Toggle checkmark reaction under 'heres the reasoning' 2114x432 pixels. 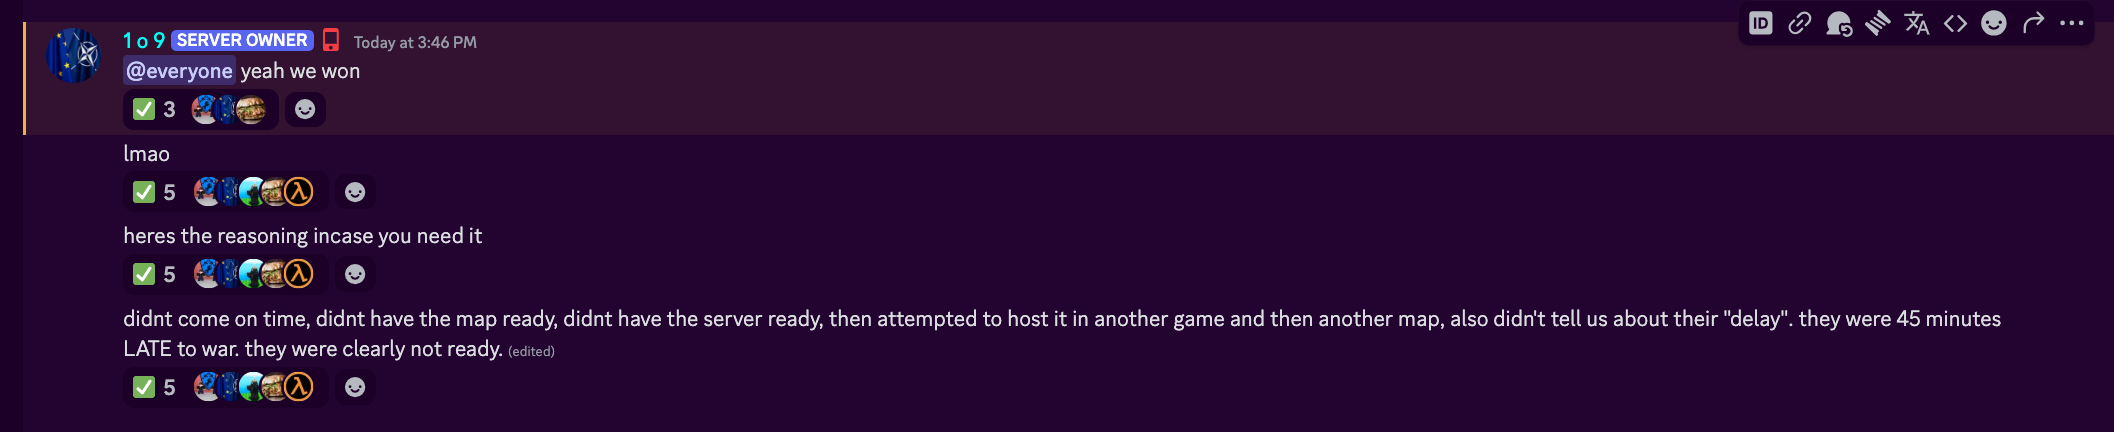225,274
